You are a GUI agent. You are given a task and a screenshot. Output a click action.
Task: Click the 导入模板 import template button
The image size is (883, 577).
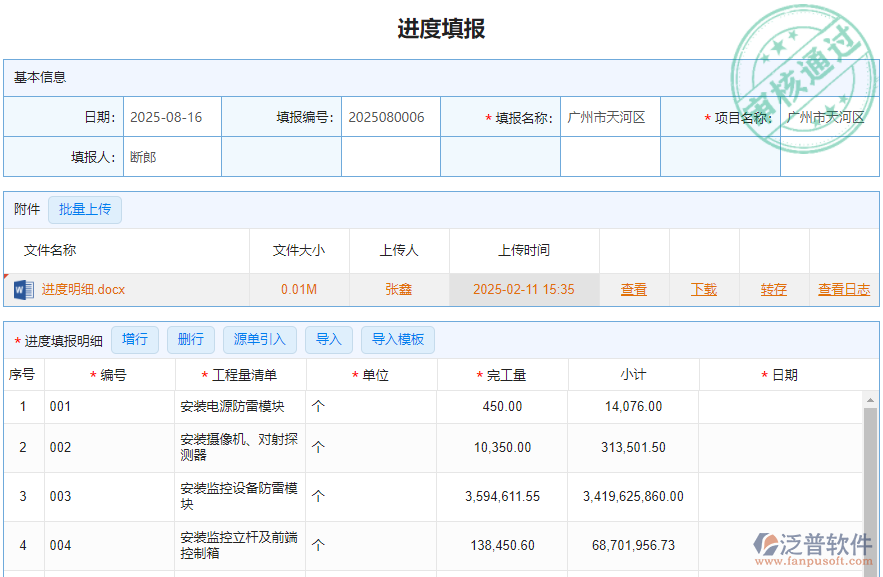399,339
